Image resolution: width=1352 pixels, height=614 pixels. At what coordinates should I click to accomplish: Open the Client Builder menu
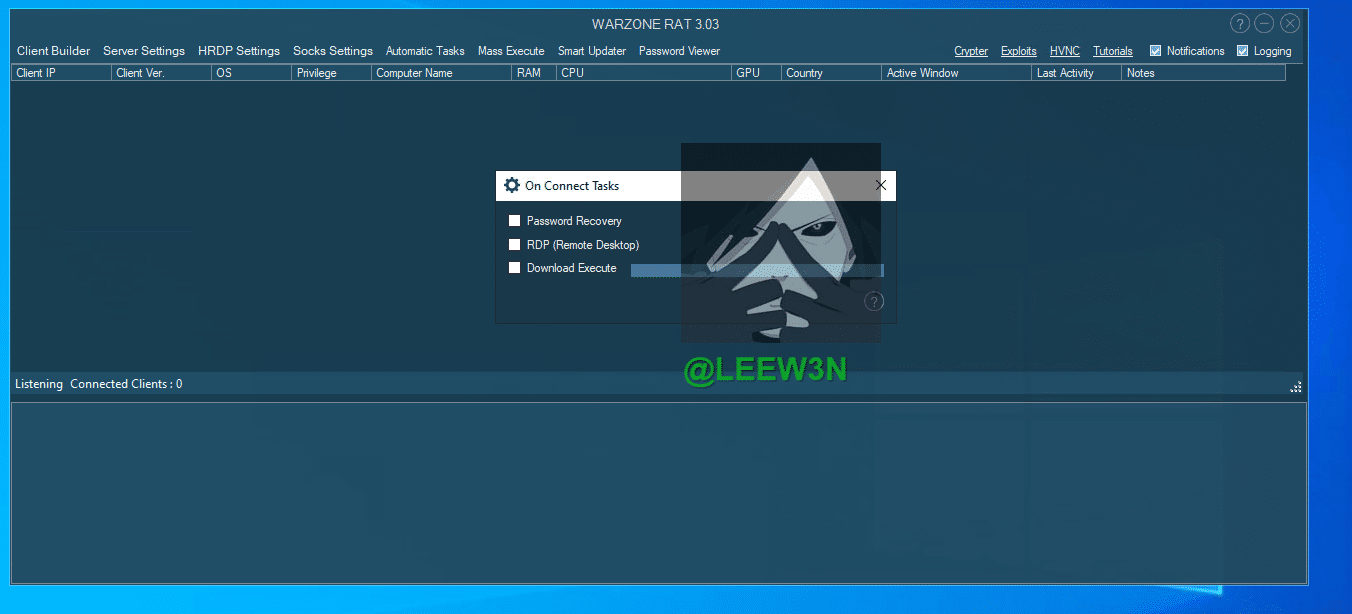pos(53,51)
